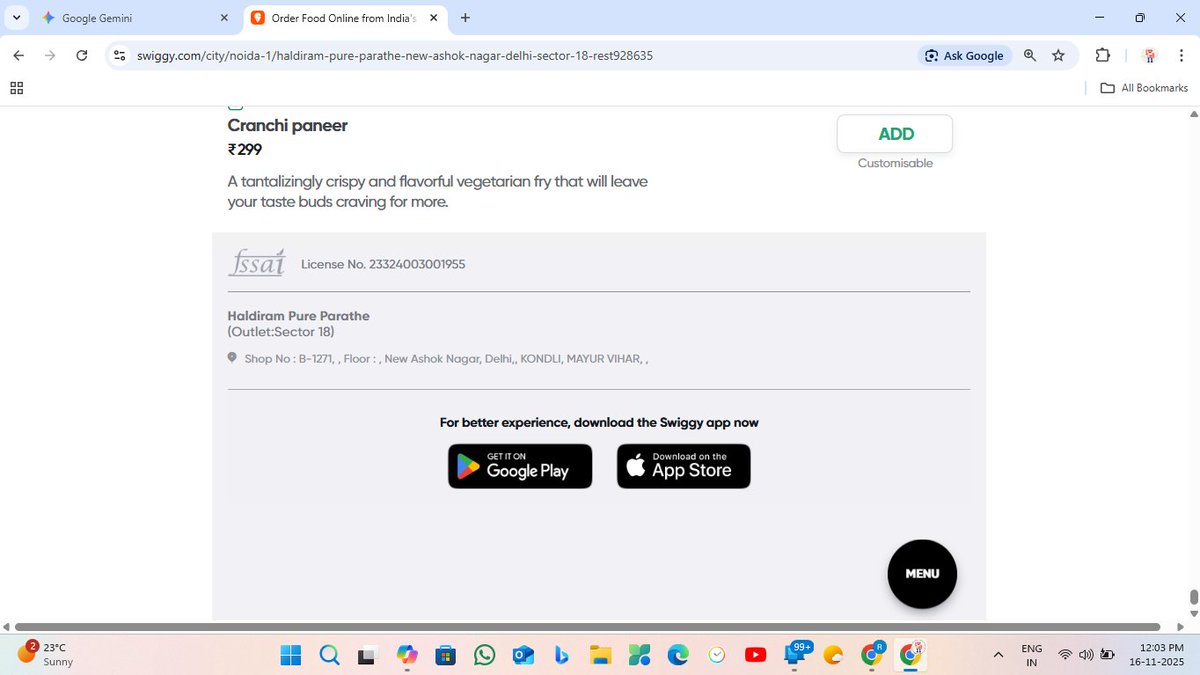Click the swiggy.com address bar URL
The image size is (1200, 675).
click(x=395, y=56)
